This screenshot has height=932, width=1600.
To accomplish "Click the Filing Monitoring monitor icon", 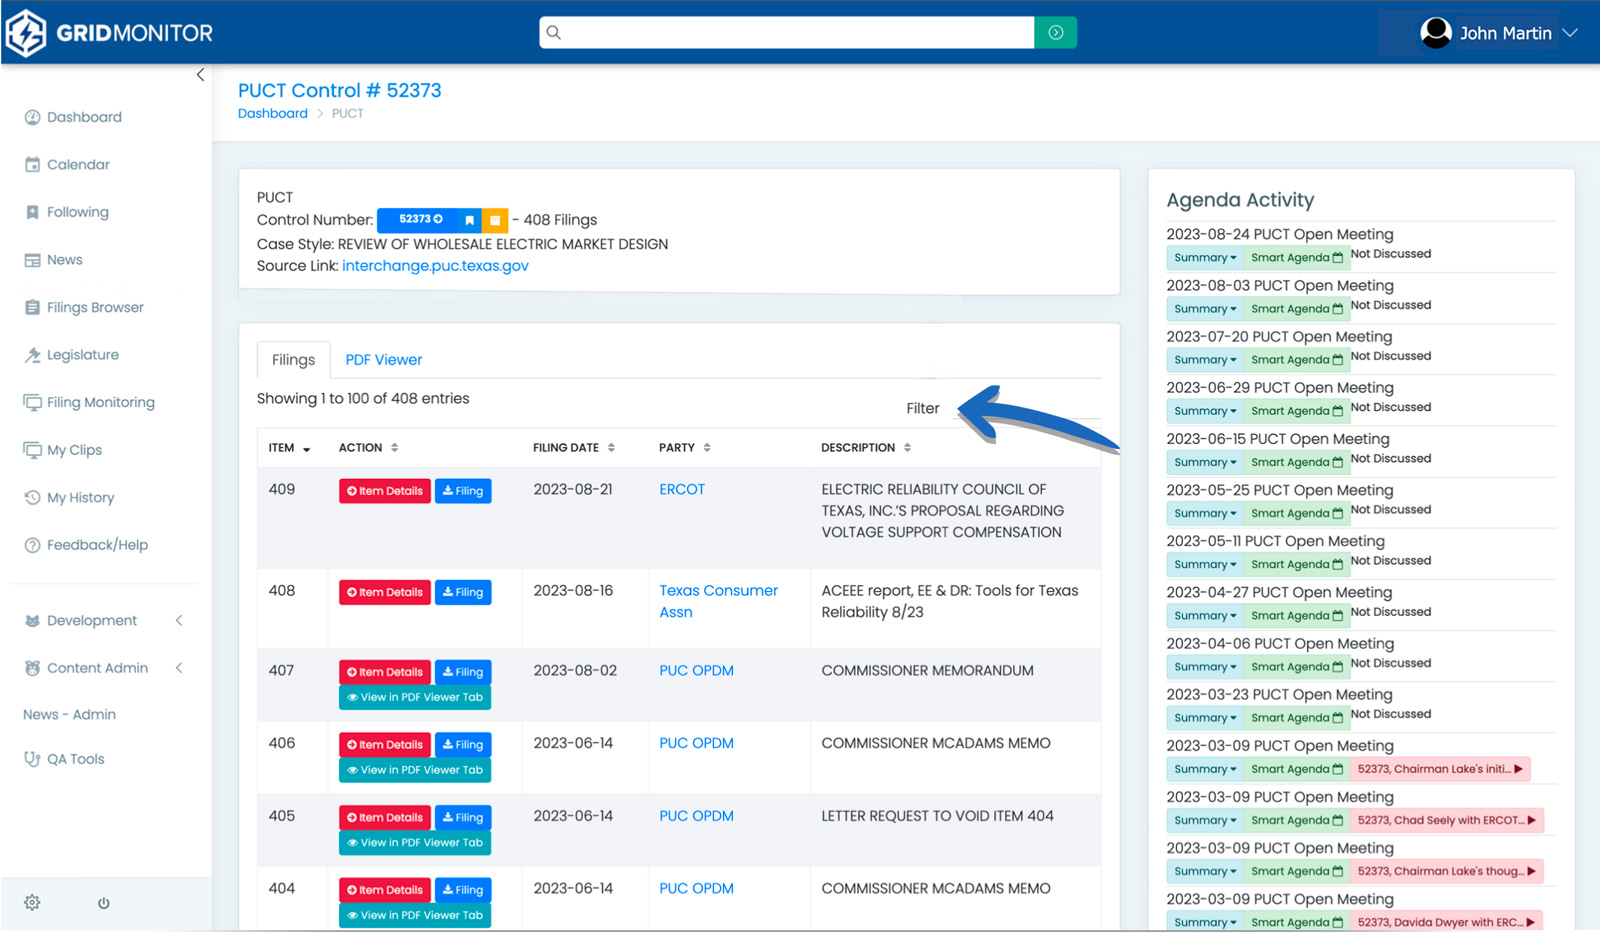I will 32,402.
